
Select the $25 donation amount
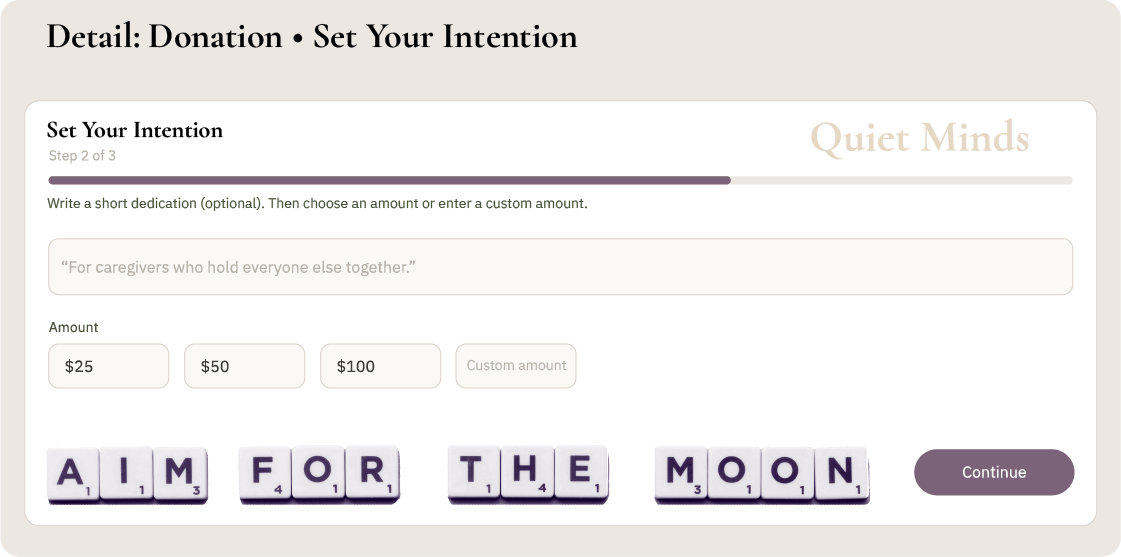[x=108, y=366]
